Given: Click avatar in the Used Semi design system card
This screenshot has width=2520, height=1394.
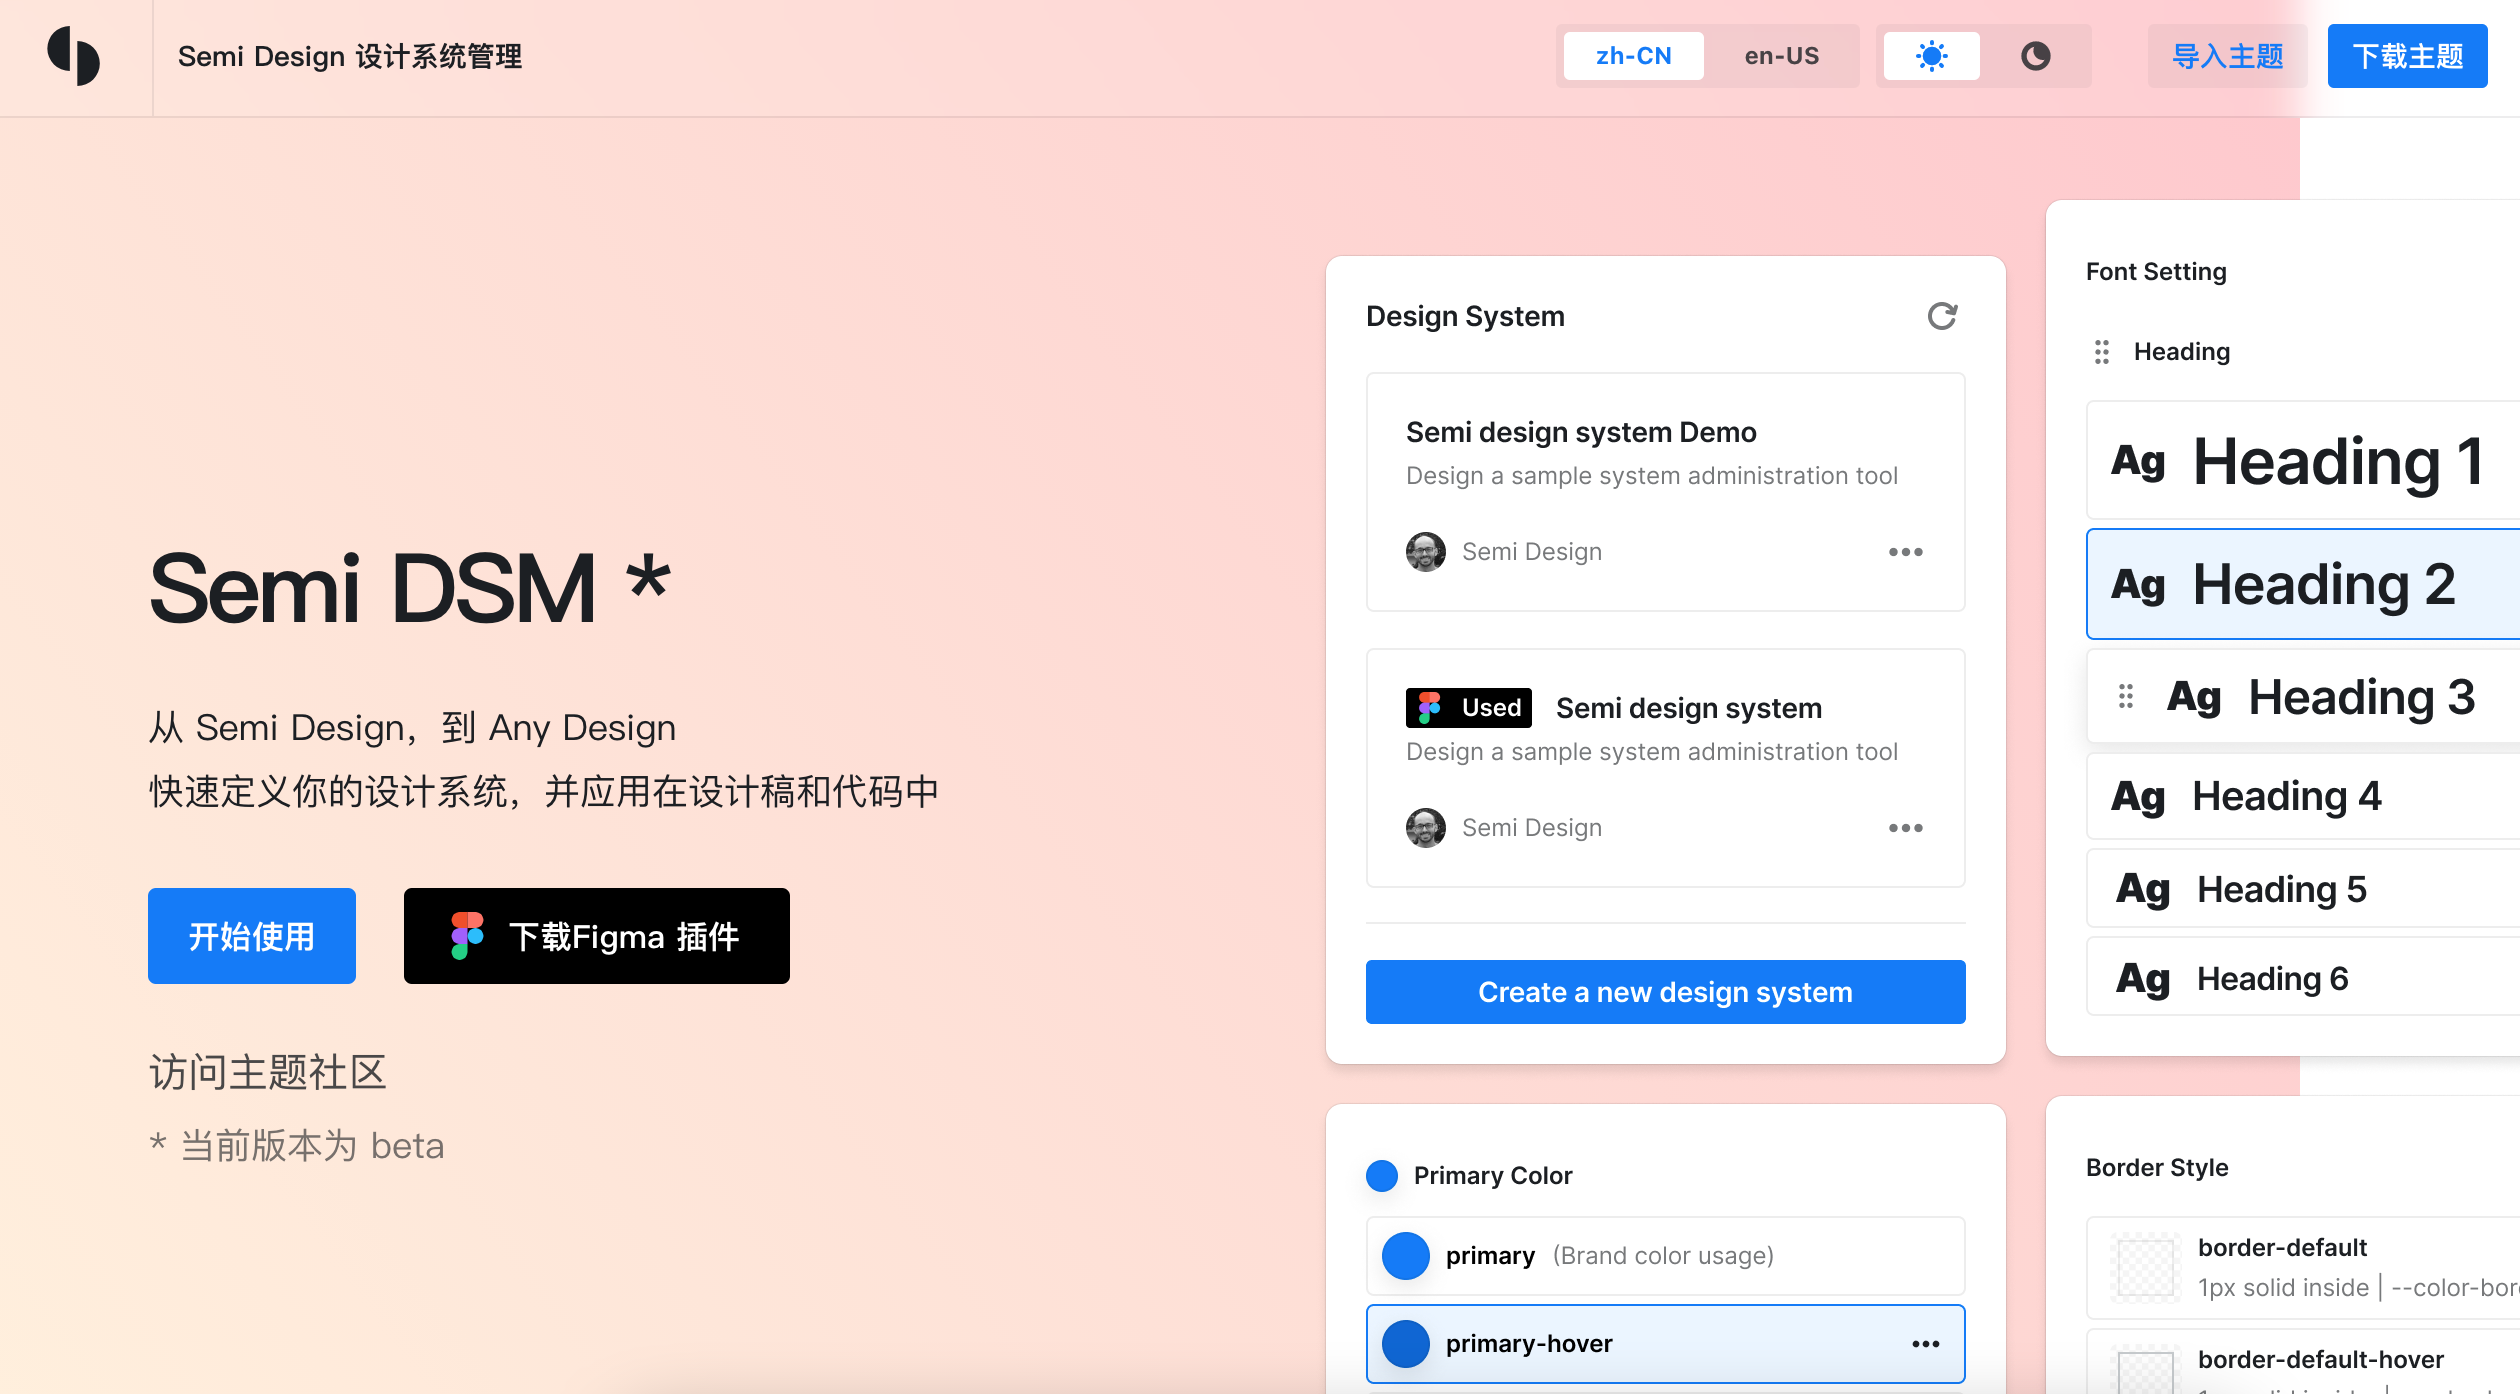Looking at the screenshot, I should (1425, 828).
